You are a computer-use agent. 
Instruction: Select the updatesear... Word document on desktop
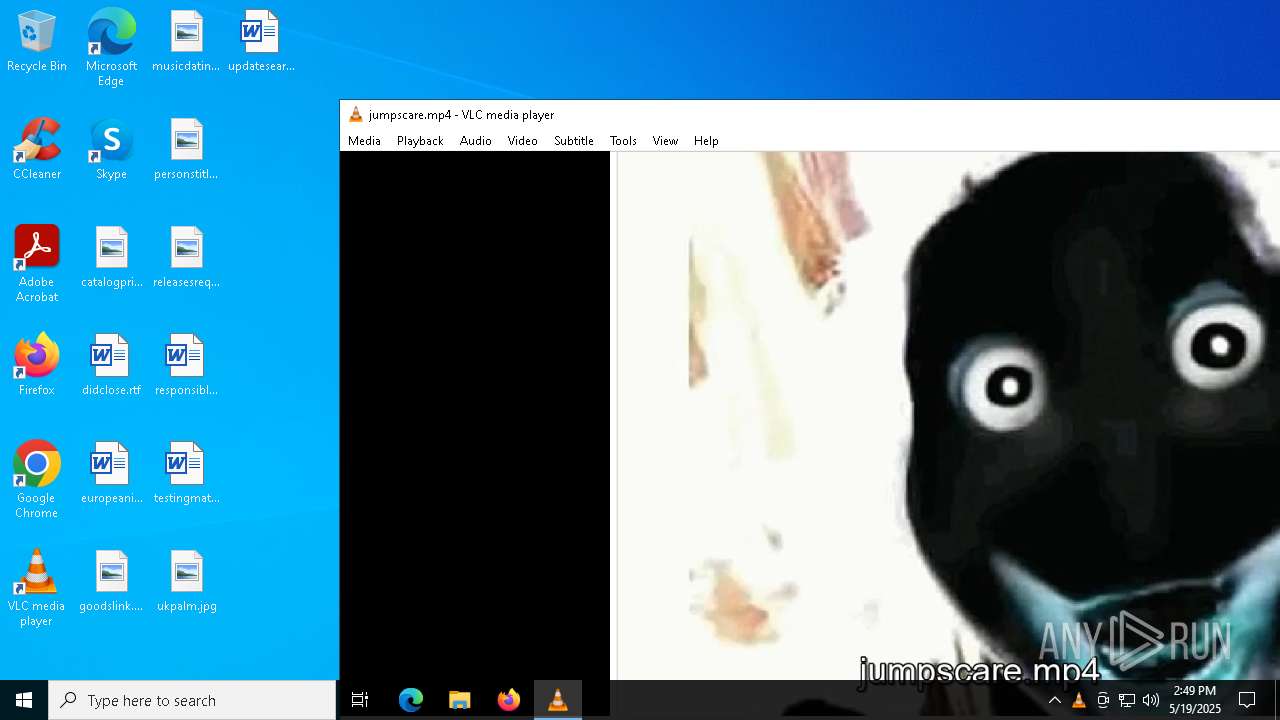[x=261, y=42]
